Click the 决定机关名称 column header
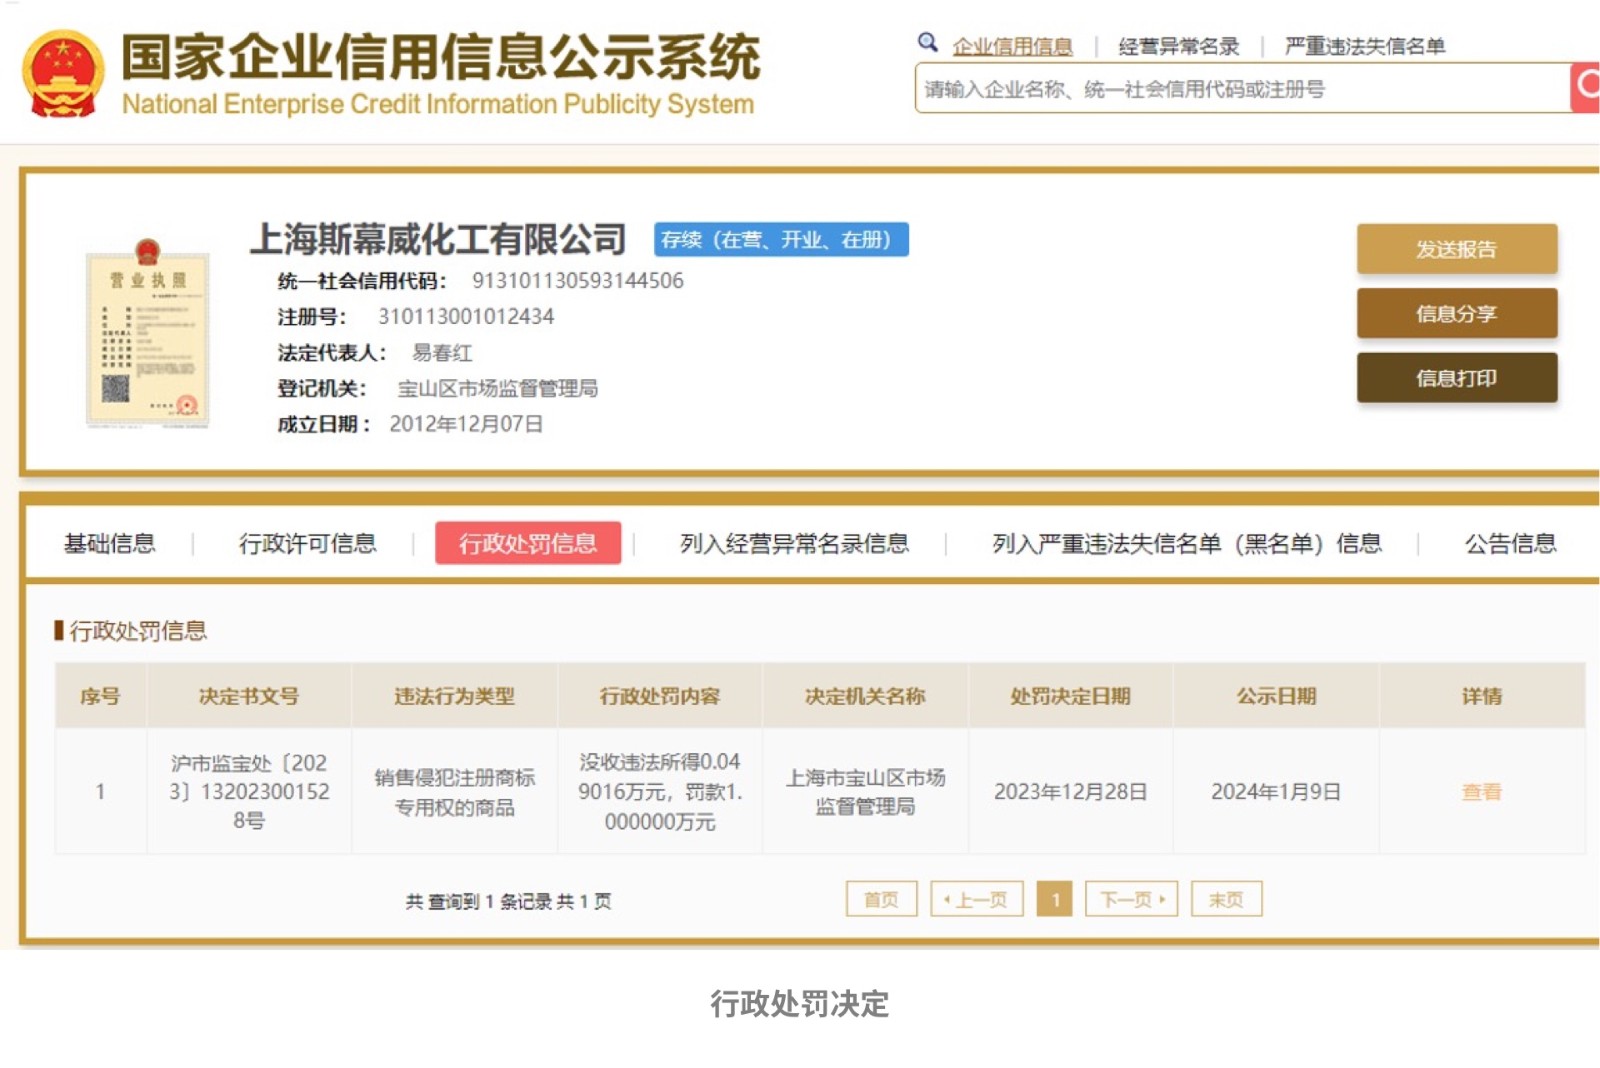 click(x=865, y=696)
